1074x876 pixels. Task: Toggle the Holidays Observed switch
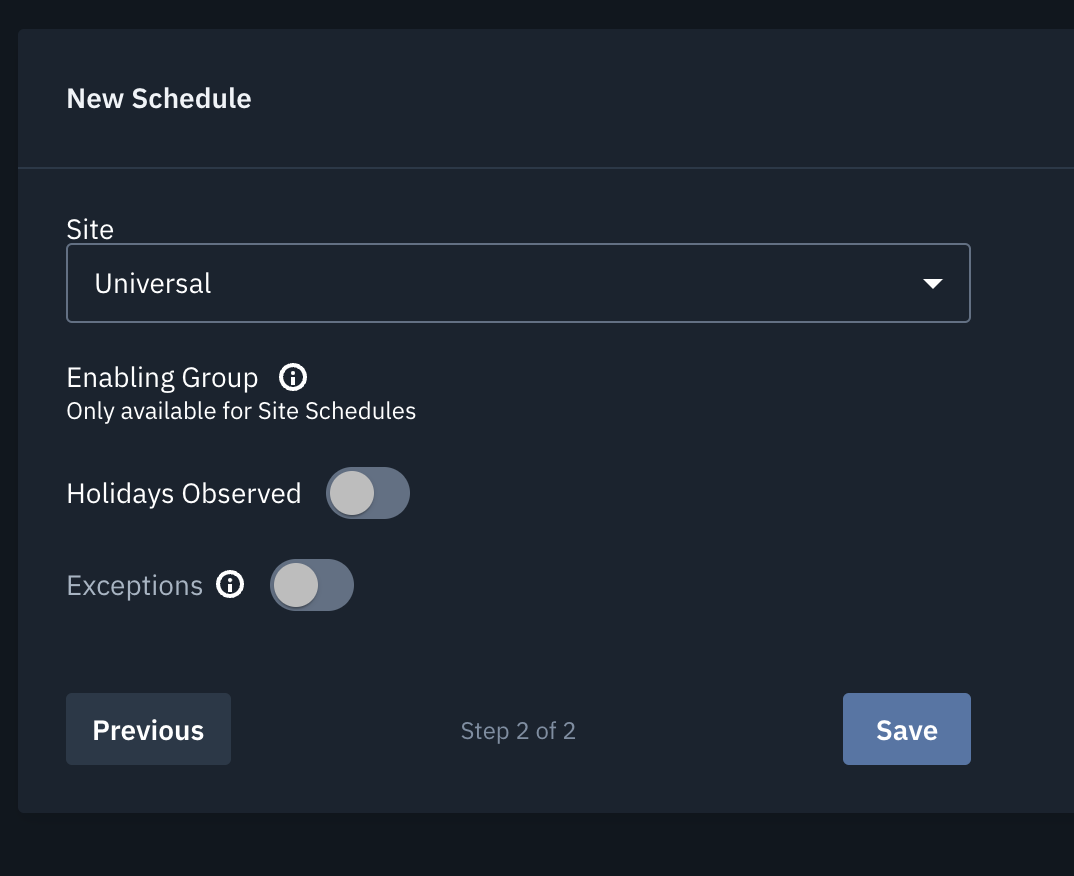click(x=368, y=493)
